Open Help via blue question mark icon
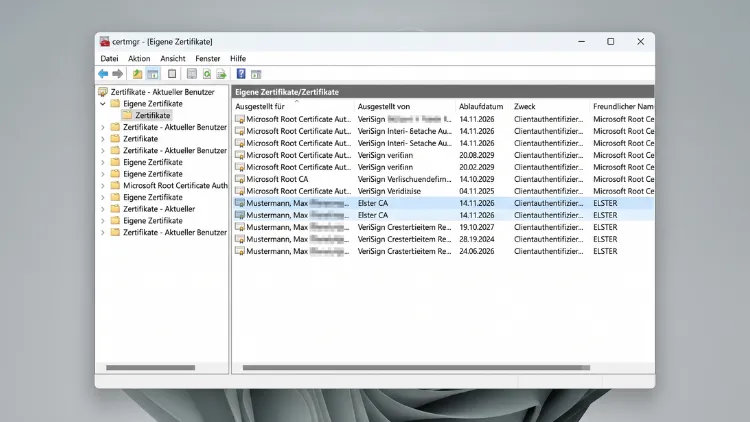Viewport: 750px width, 422px height. point(241,74)
